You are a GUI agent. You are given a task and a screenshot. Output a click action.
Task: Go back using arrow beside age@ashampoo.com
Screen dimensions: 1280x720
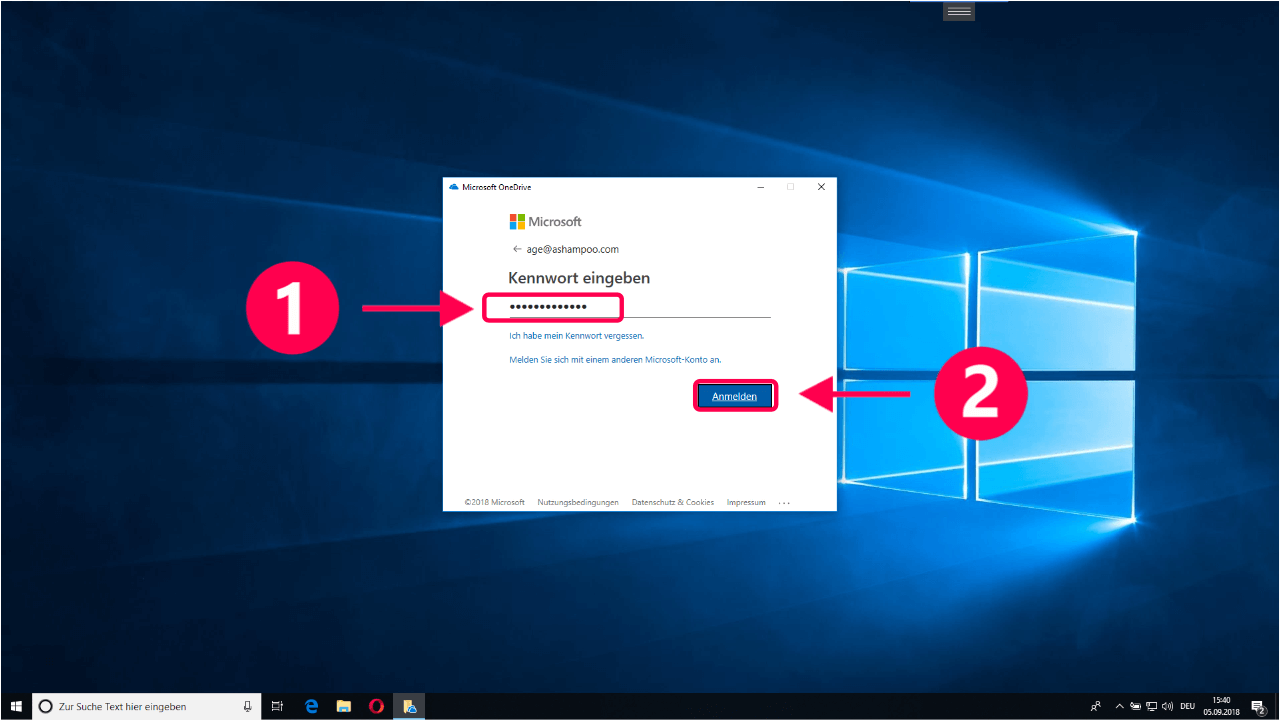517,249
